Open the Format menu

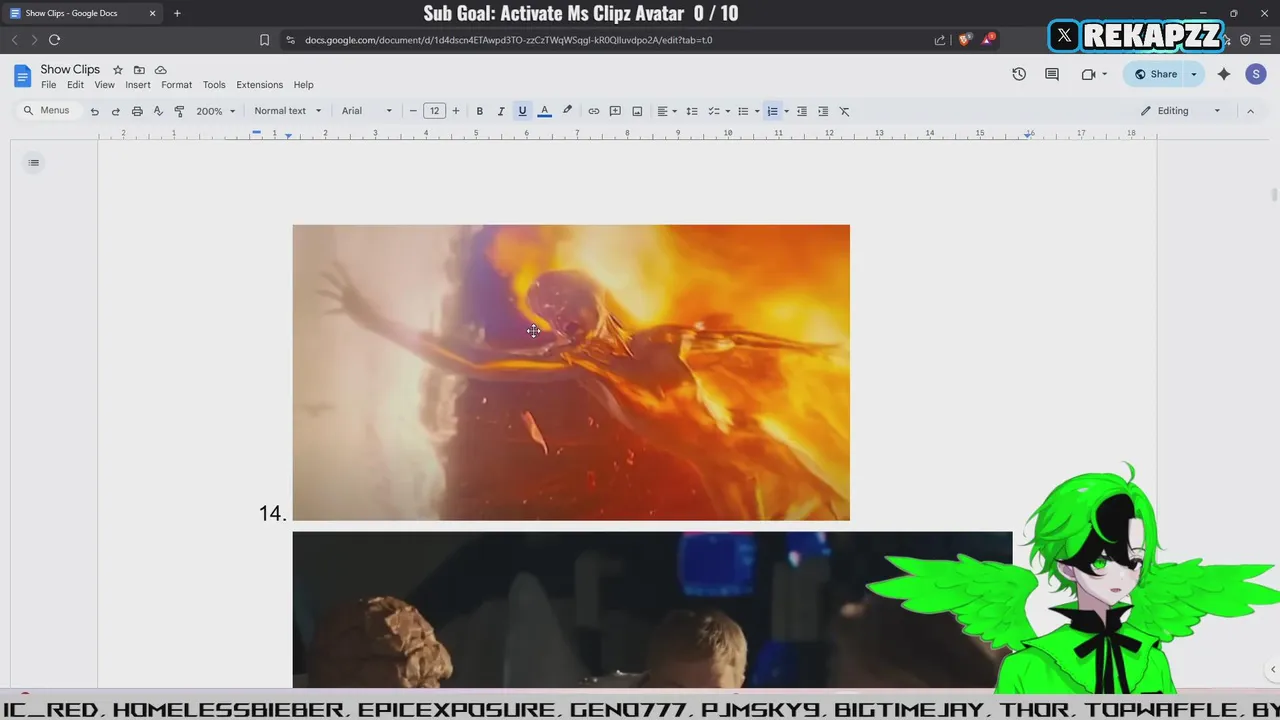pyautogui.click(x=176, y=85)
